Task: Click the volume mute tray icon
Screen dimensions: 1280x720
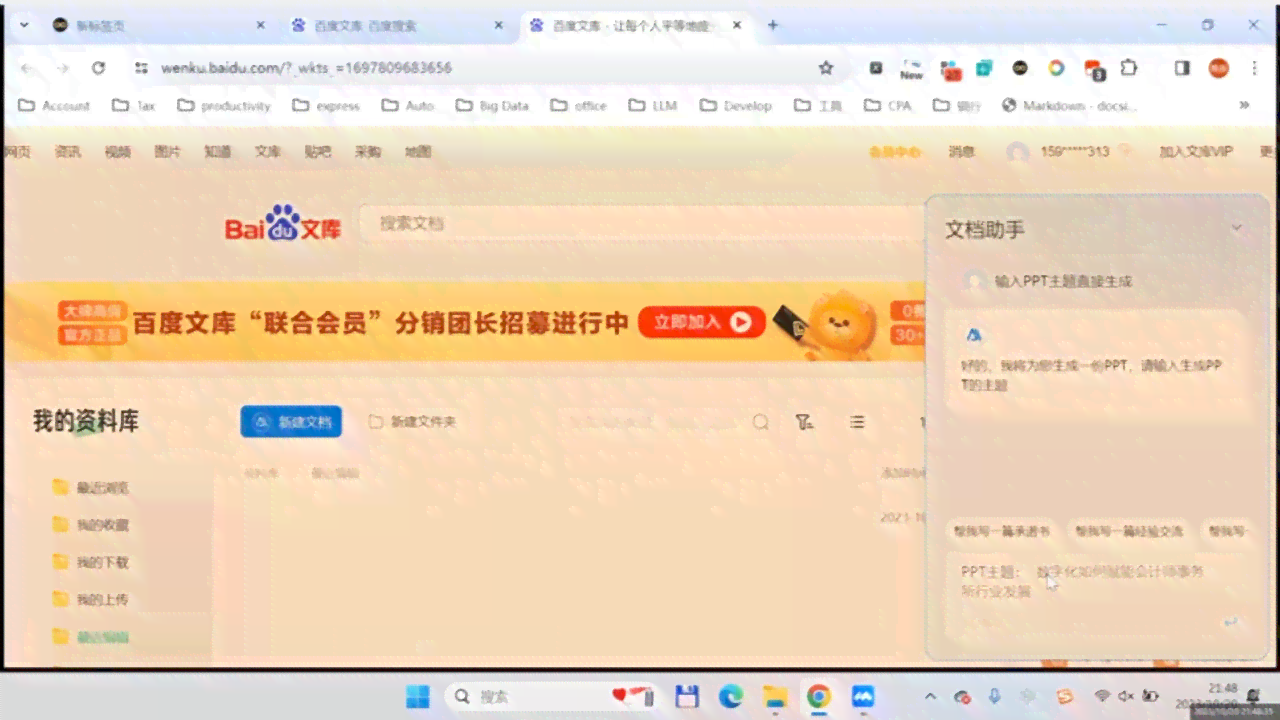Action: pyautogui.click(x=1126, y=696)
